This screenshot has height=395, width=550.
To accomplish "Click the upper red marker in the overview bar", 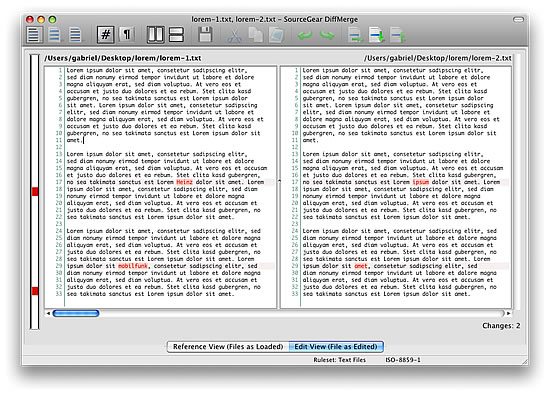I will [x=35, y=192].
